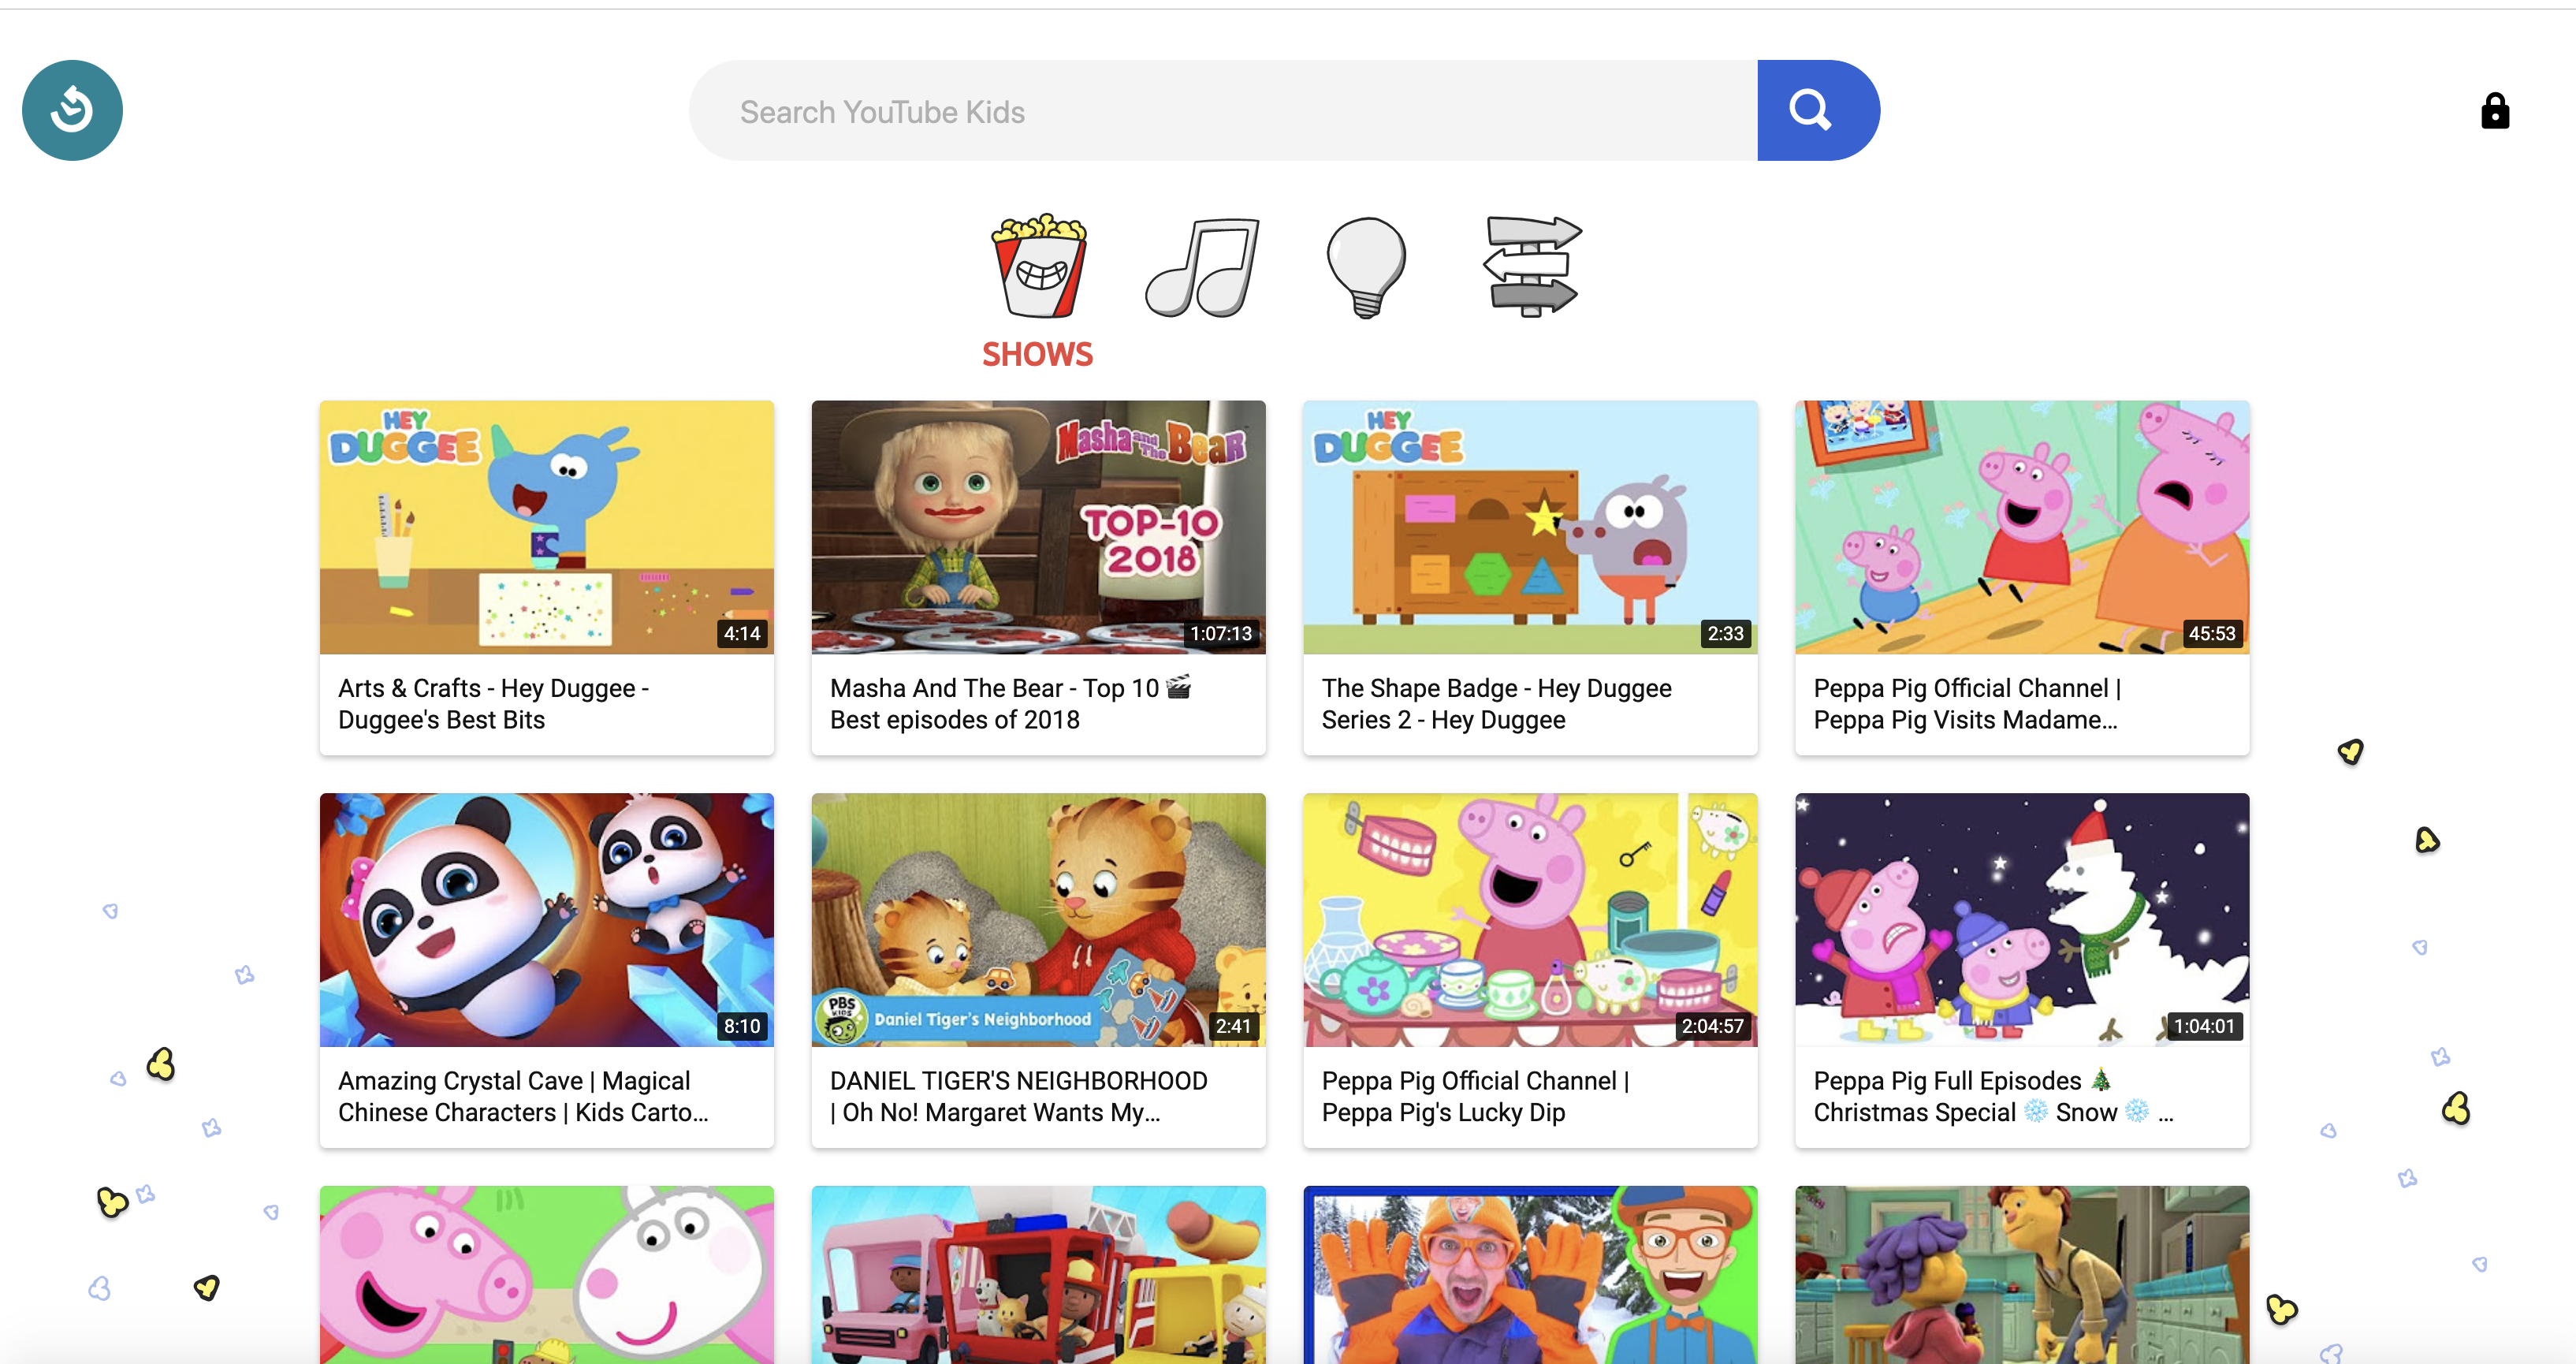This screenshot has width=2576, height=1364.
Task: Click the 2:33 duration badge
Action: click(1725, 633)
